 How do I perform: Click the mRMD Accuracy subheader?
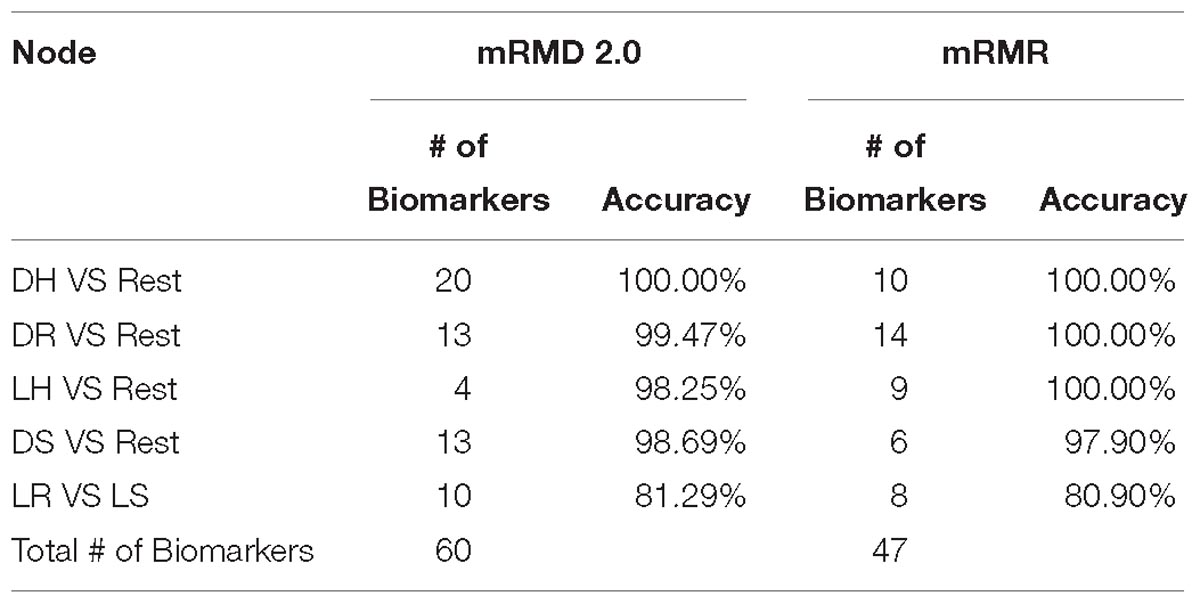(x=676, y=200)
